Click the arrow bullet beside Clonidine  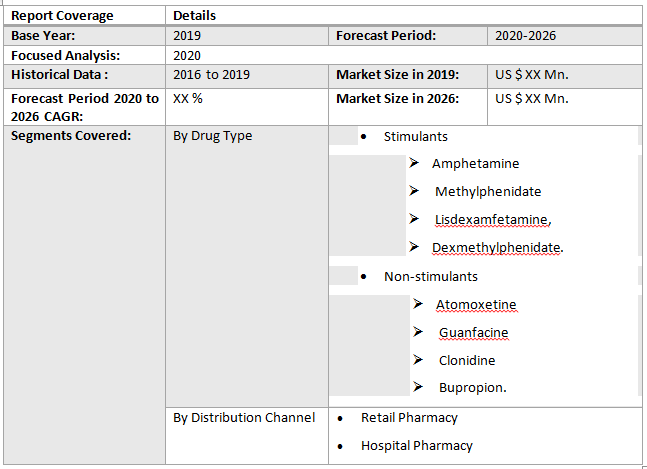[418, 360]
